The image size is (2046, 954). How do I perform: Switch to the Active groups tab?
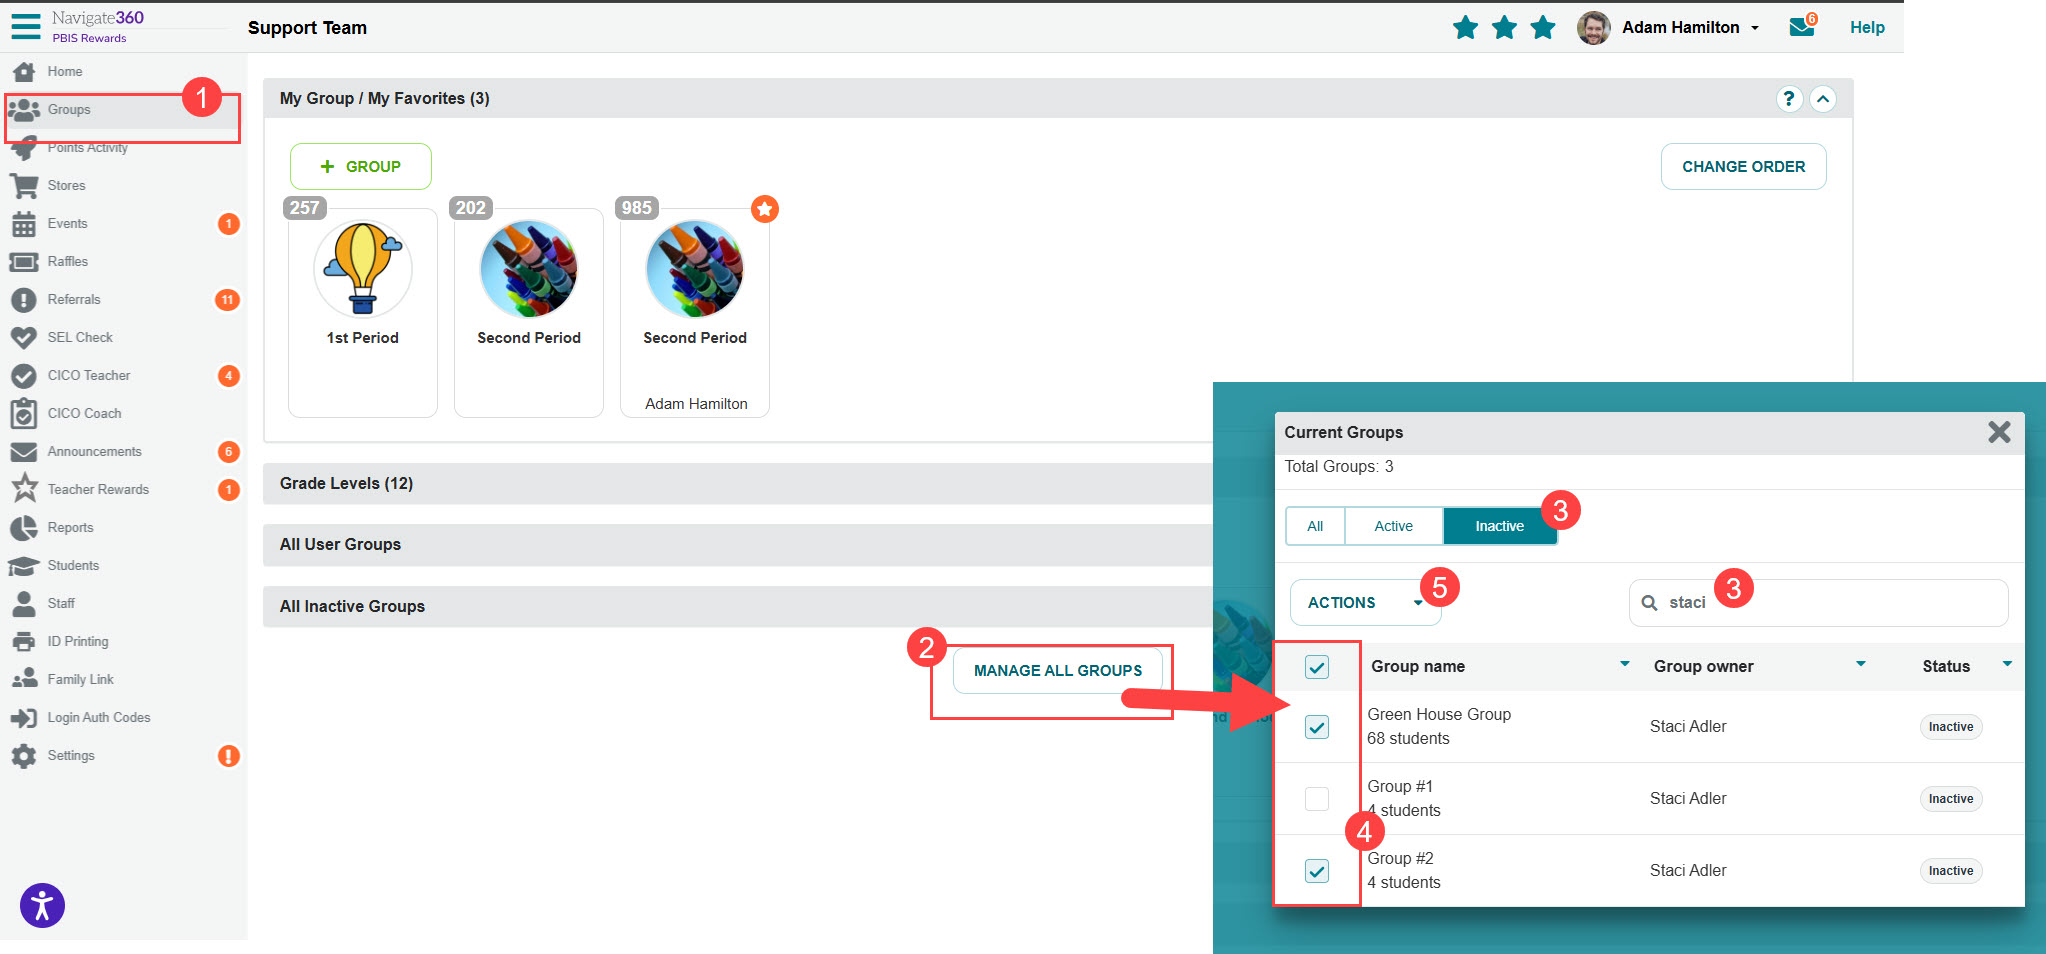[x=1393, y=526]
